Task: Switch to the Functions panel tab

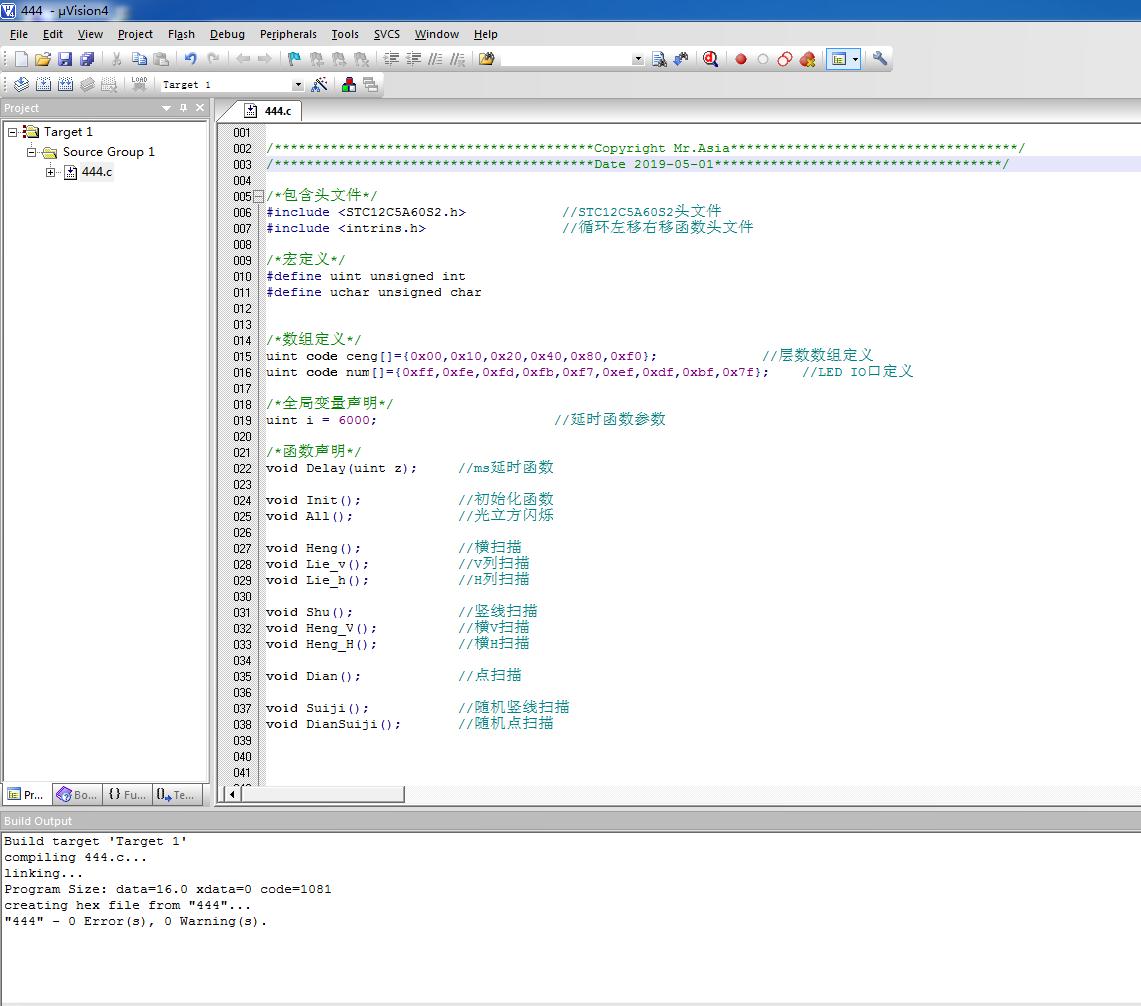Action: (127, 794)
